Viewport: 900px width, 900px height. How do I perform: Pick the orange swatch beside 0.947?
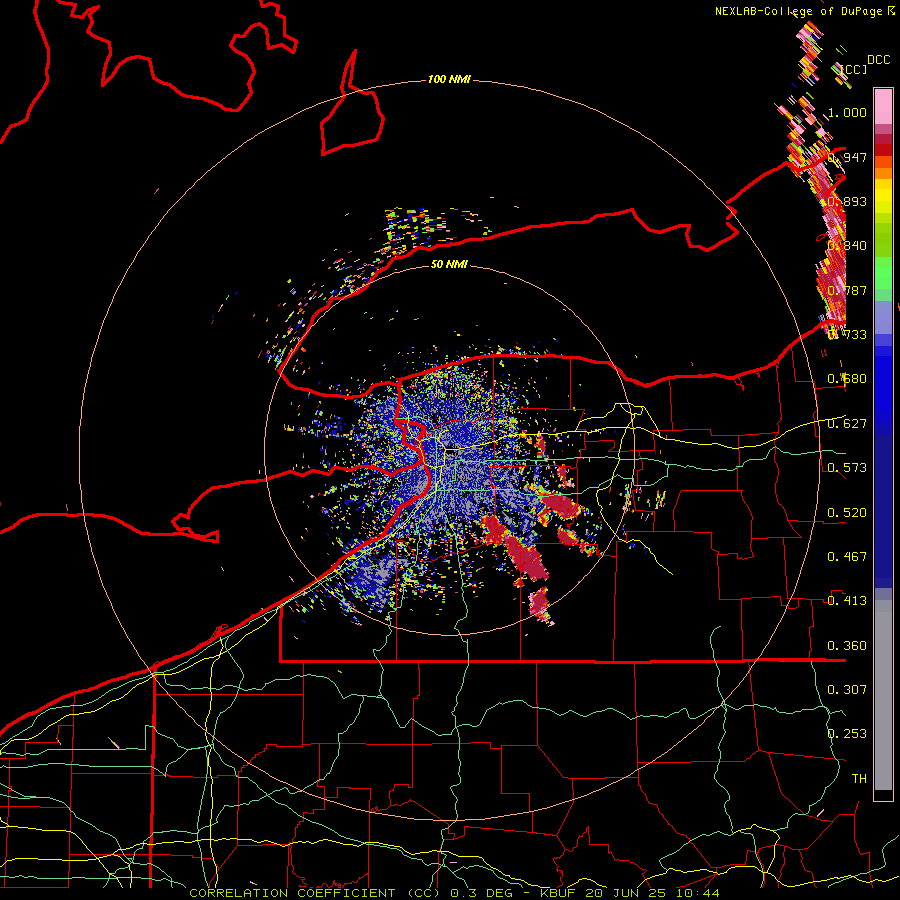(x=883, y=161)
